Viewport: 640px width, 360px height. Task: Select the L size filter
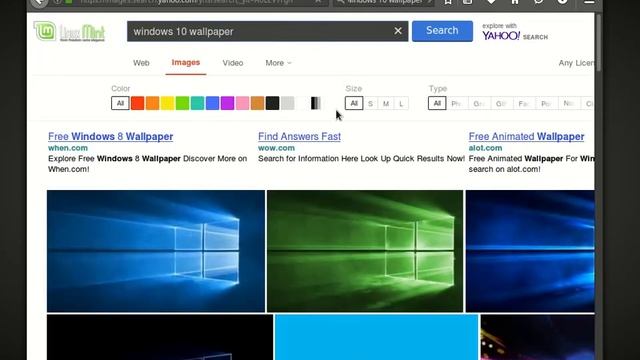click(401, 104)
